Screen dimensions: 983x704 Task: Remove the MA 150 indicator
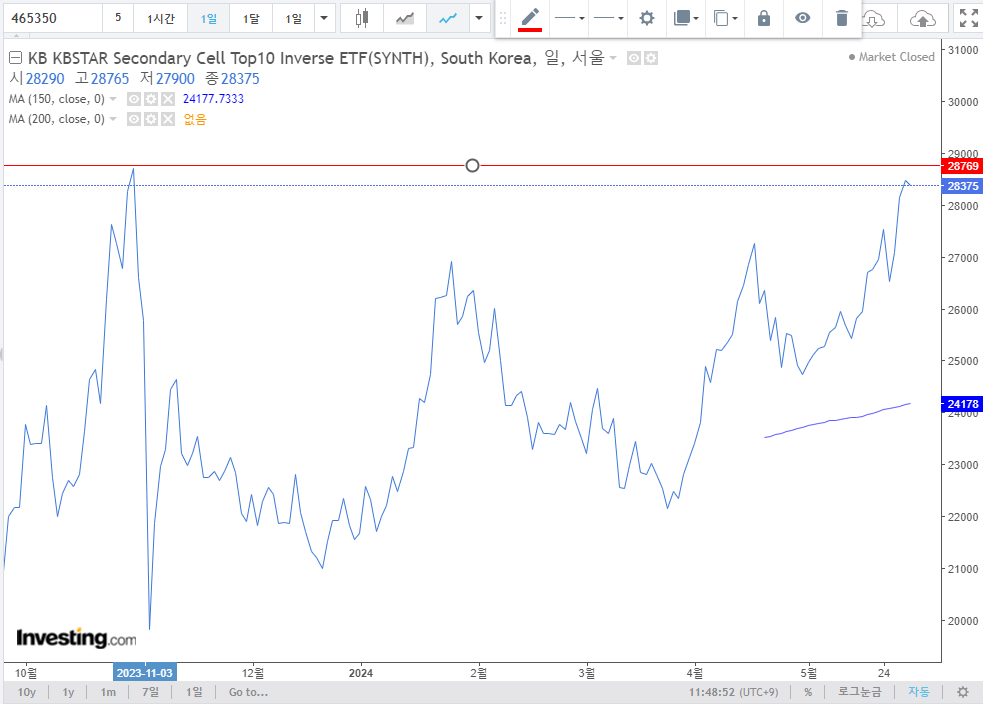[167, 99]
